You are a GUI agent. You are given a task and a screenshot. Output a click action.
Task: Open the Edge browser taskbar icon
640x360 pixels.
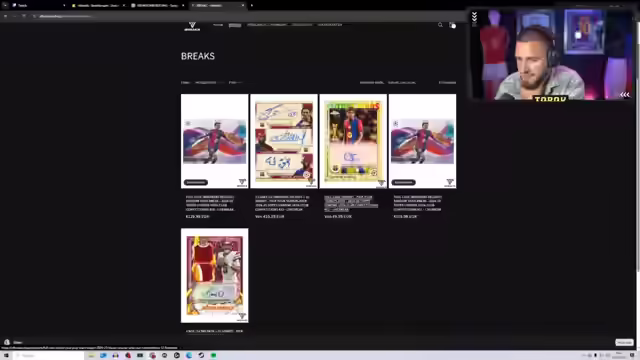[x=189, y=356]
